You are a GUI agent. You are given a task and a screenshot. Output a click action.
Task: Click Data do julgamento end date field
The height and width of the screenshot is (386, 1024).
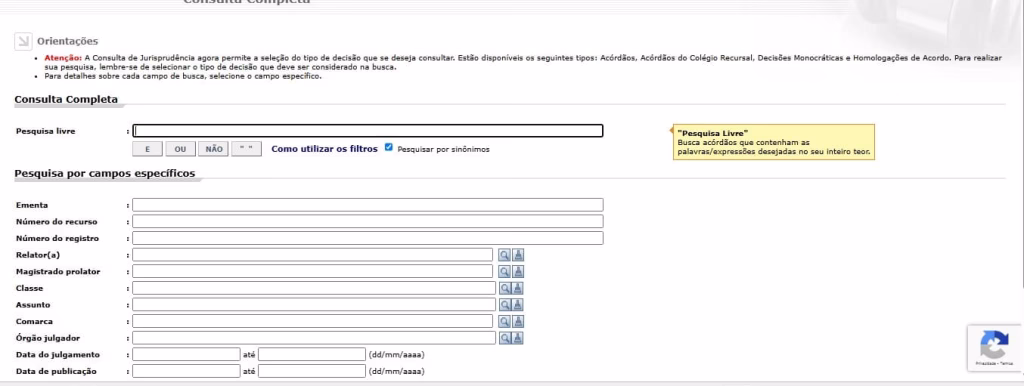click(x=312, y=355)
